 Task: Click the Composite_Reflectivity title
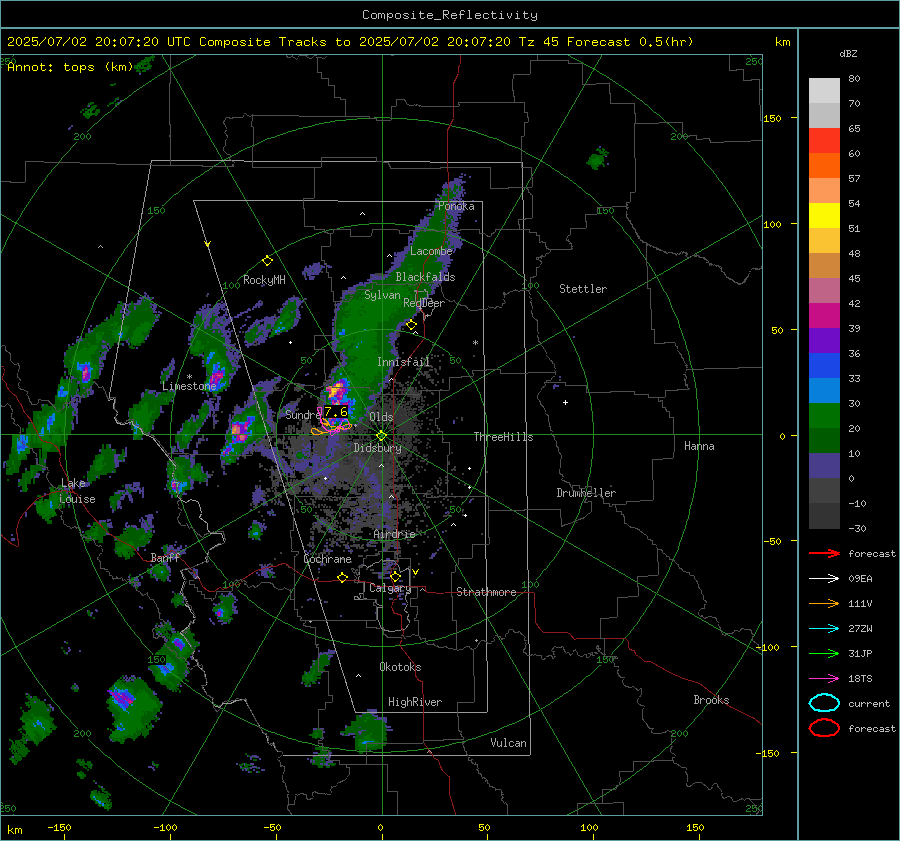tap(450, 15)
